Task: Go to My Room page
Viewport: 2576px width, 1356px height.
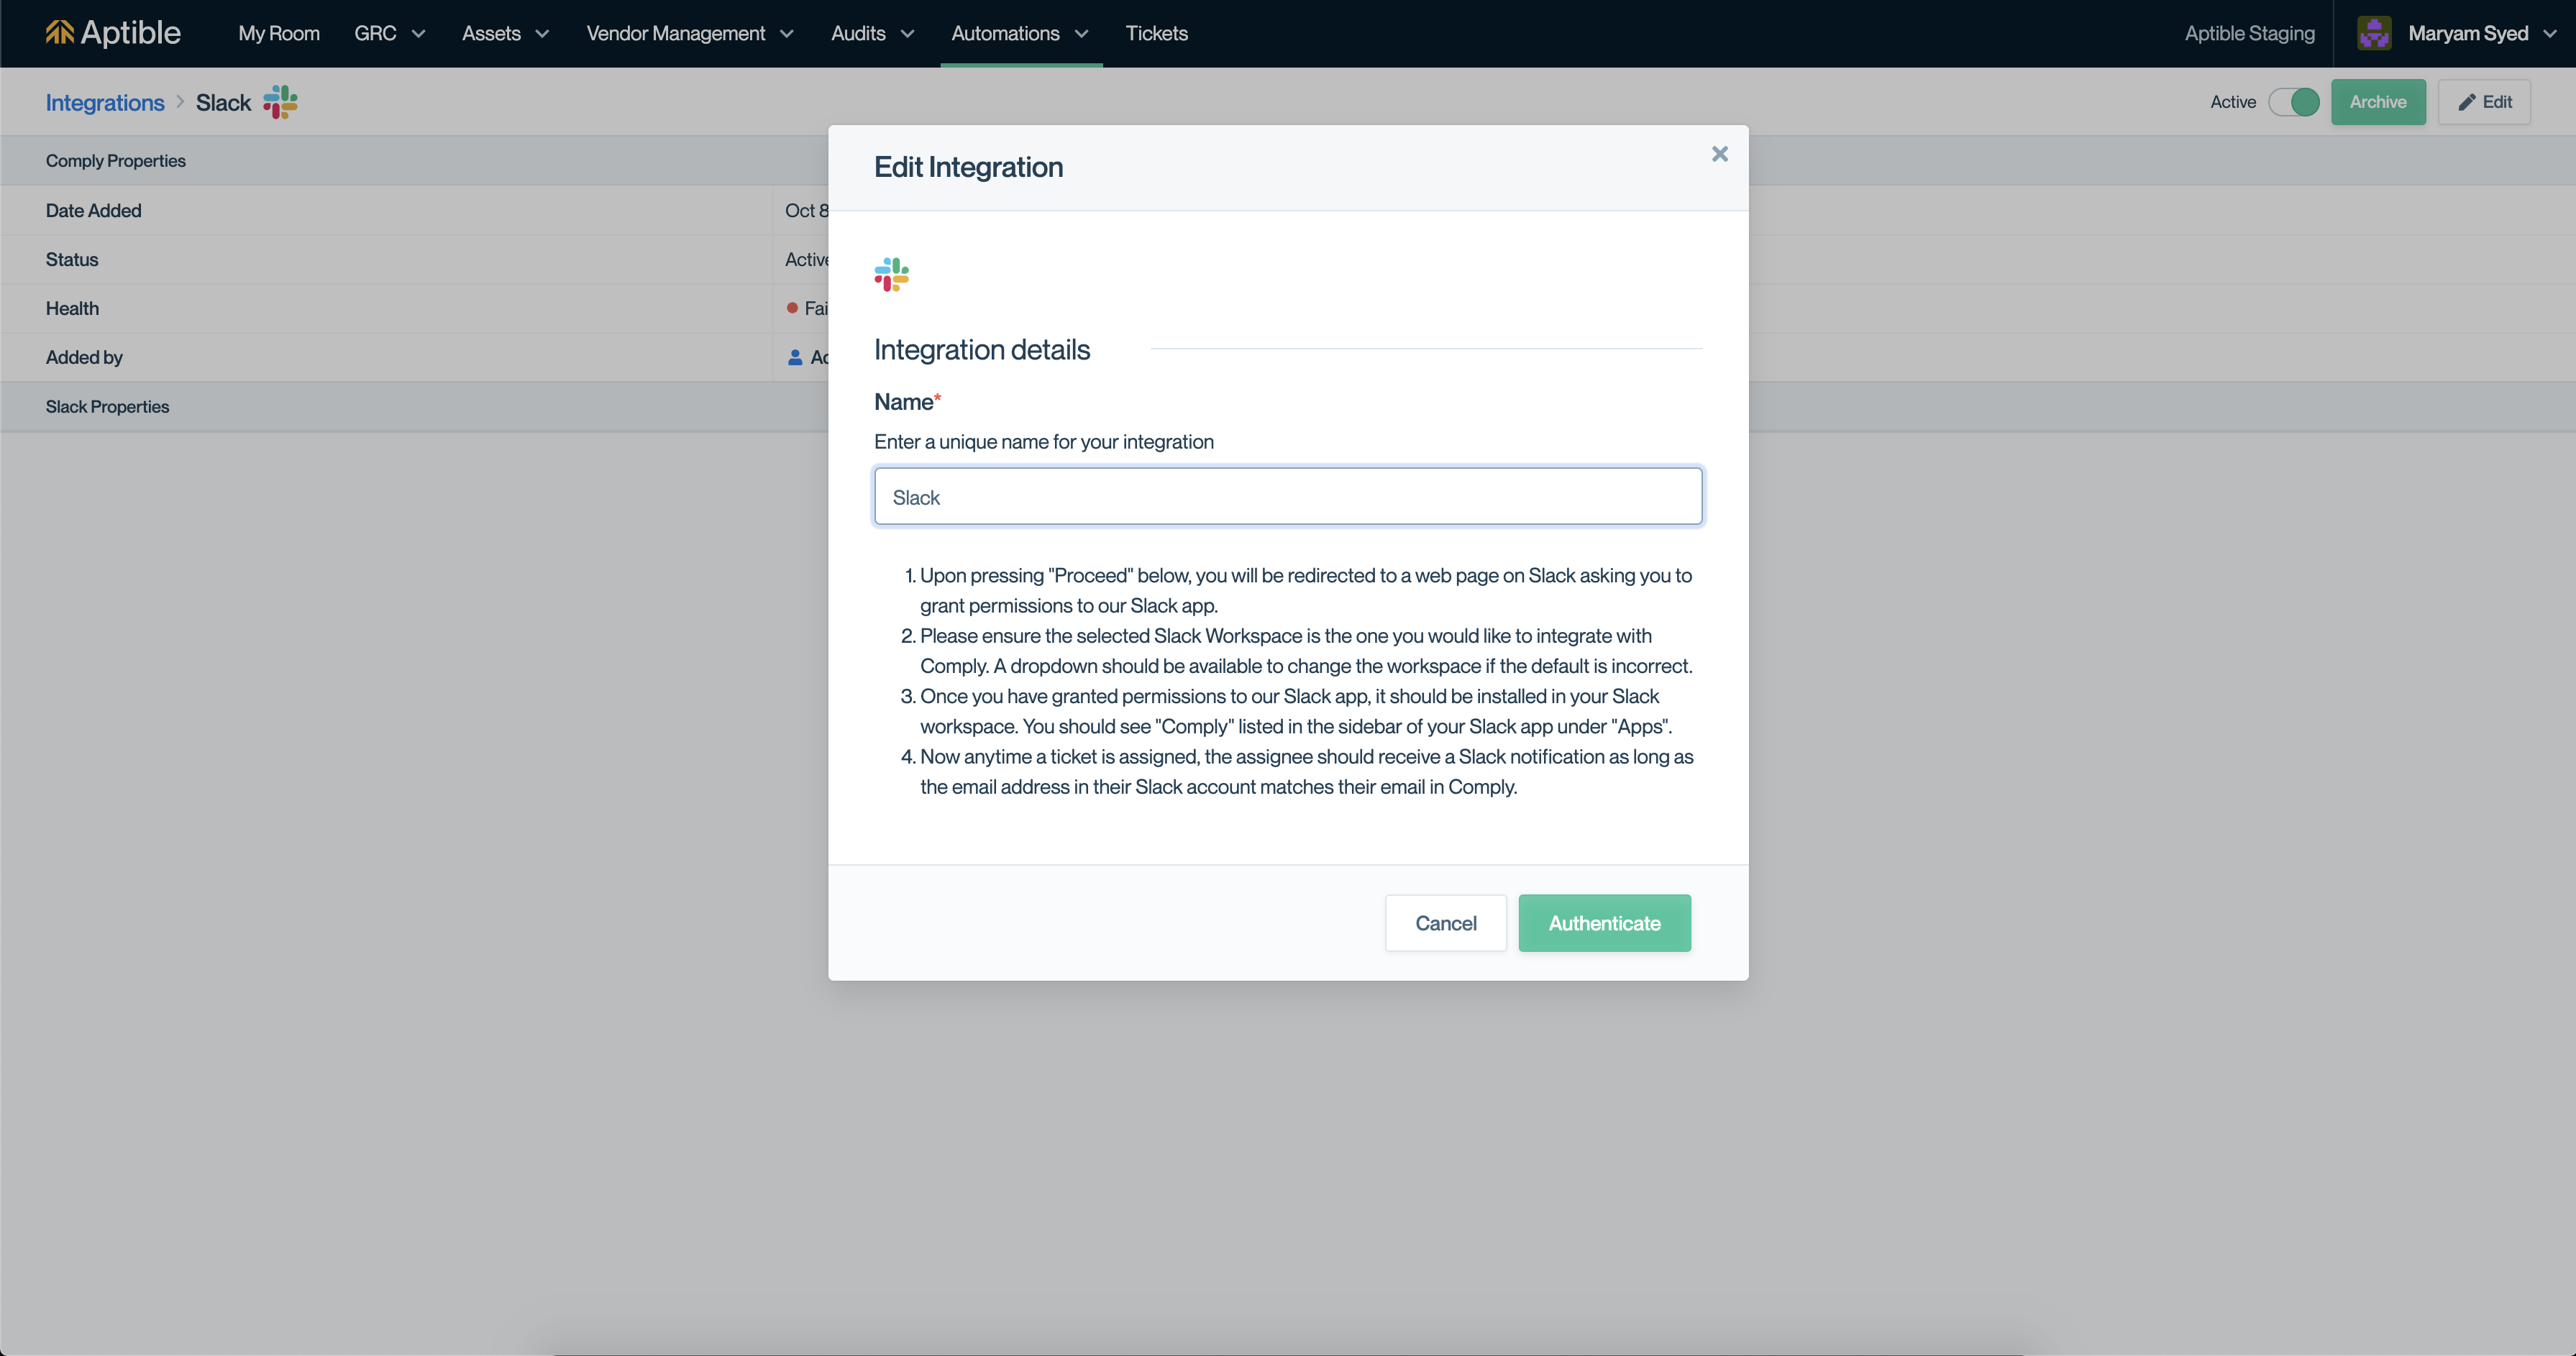Action: (x=278, y=33)
